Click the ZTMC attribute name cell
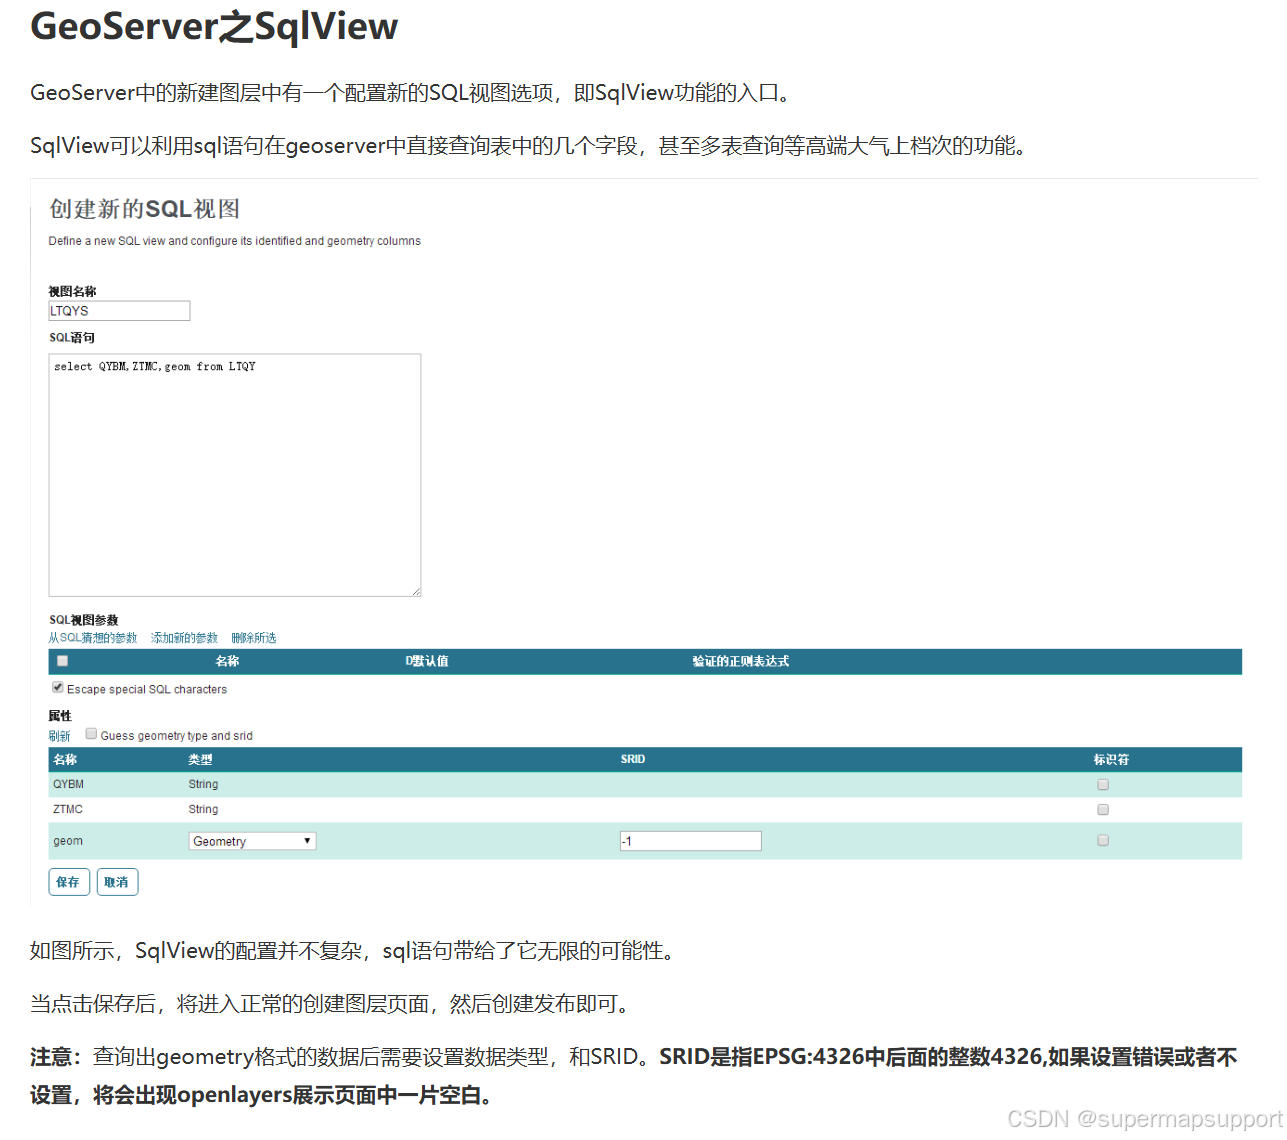The image size is (1287, 1140). click(68, 810)
